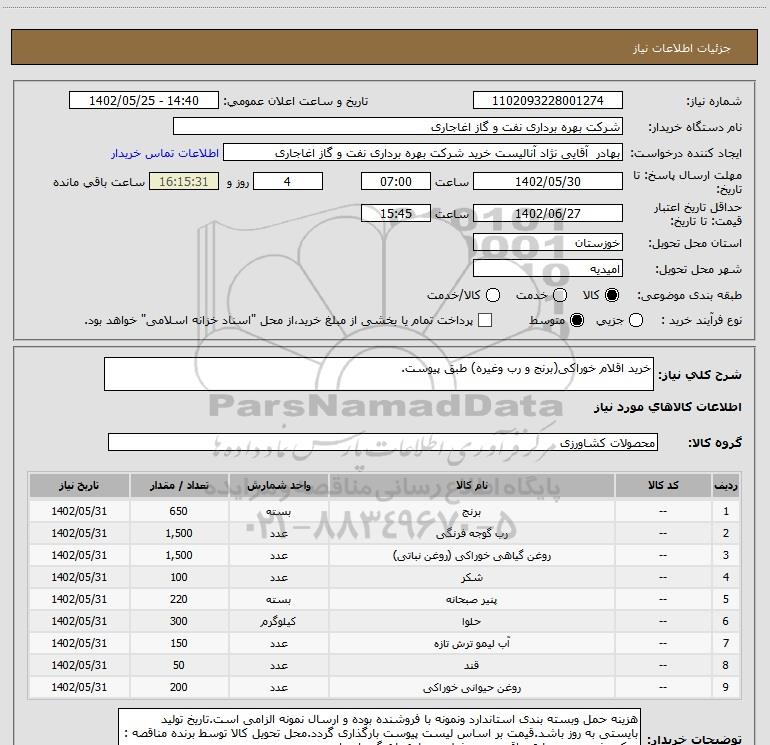Click the price validity date 1402/06/27
The image size is (770, 745).
click(548, 213)
